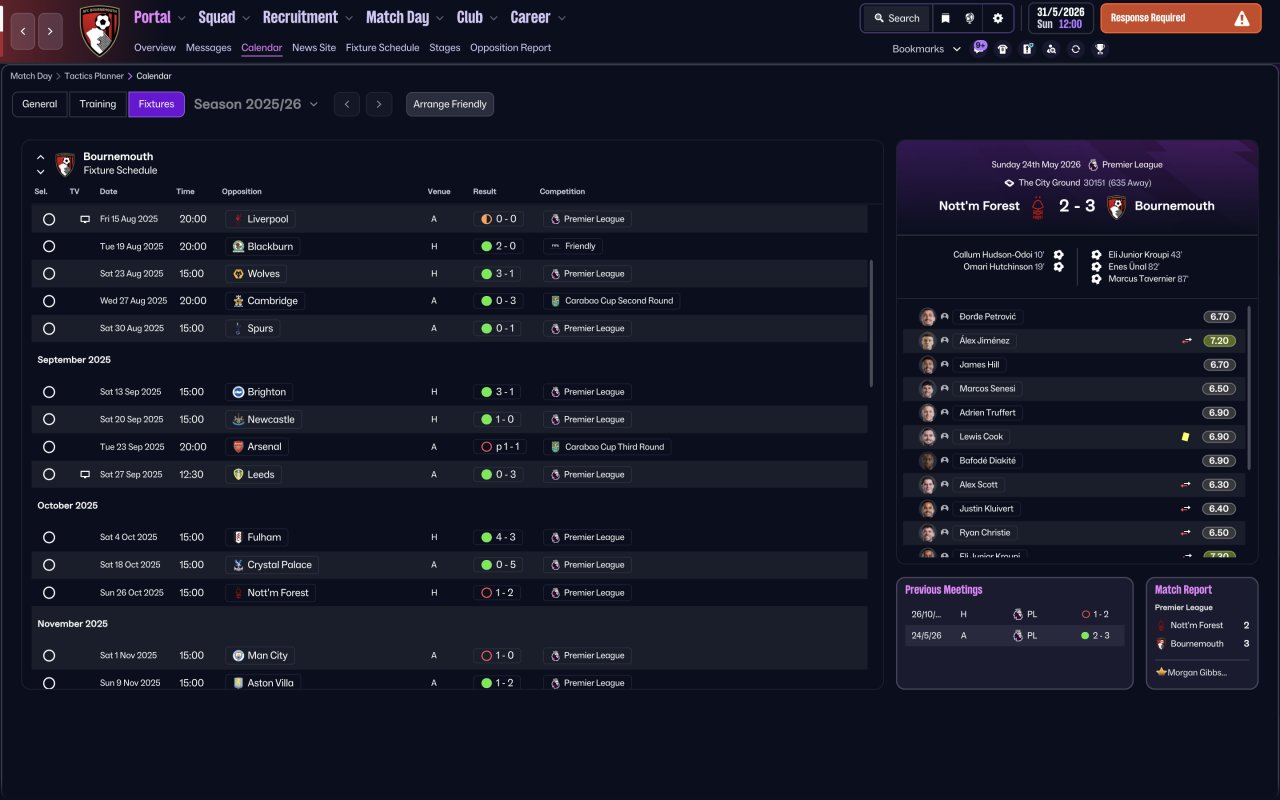Screen dimensions: 1280x800
Task: Click the Bournemouth club crest in the header
Action: click(x=99, y=30)
